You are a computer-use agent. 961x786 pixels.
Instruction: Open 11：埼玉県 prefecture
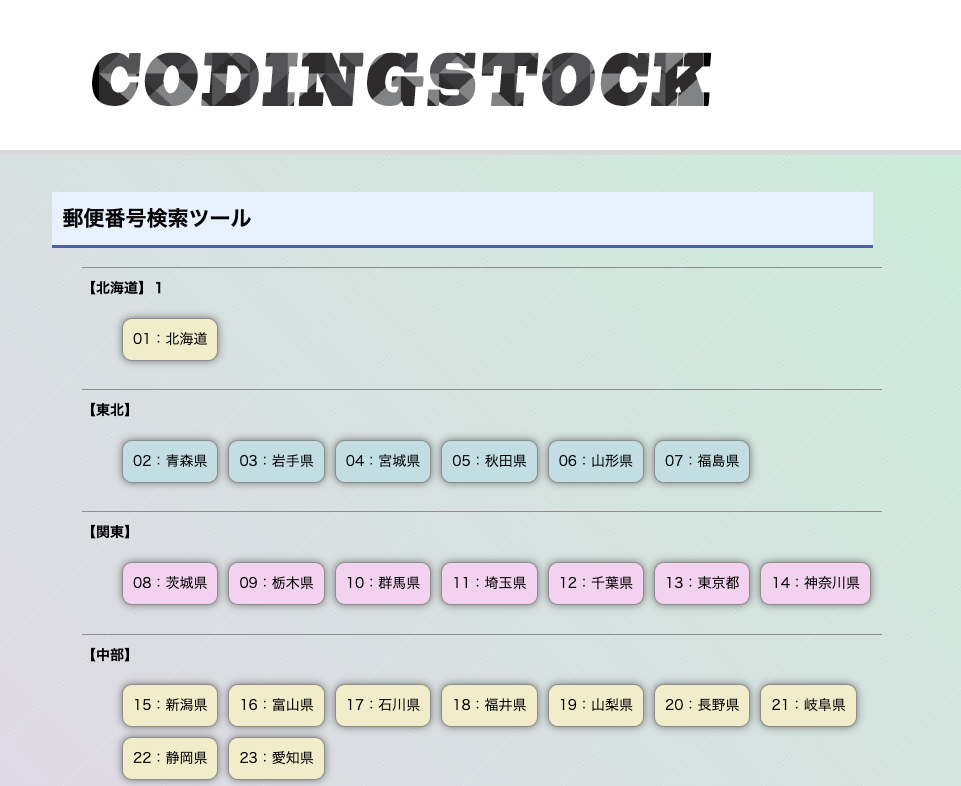tap(489, 583)
